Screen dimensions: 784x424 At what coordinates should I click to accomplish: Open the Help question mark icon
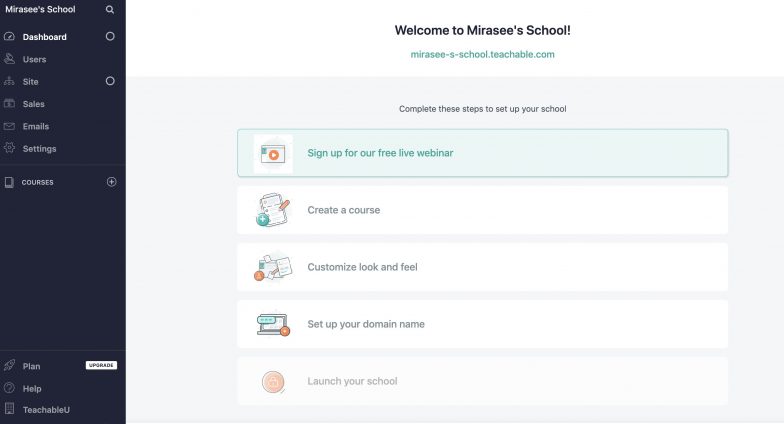[9, 388]
